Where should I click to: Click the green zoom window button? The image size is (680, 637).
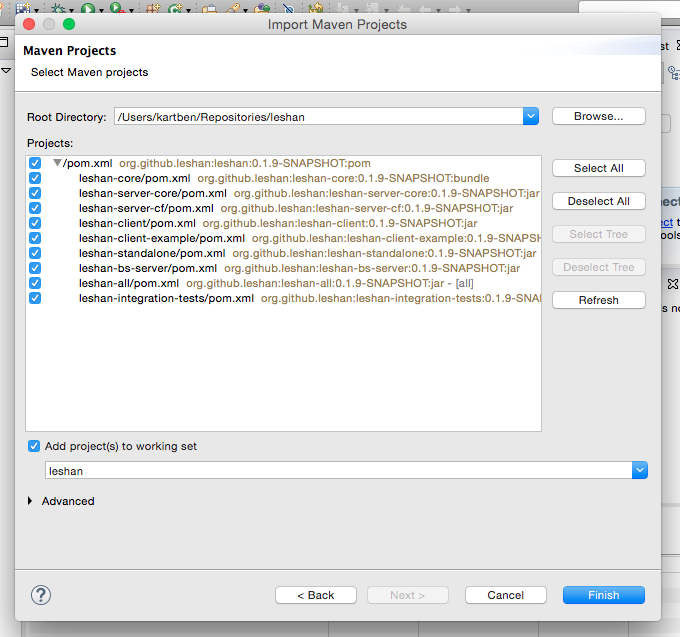69,24
